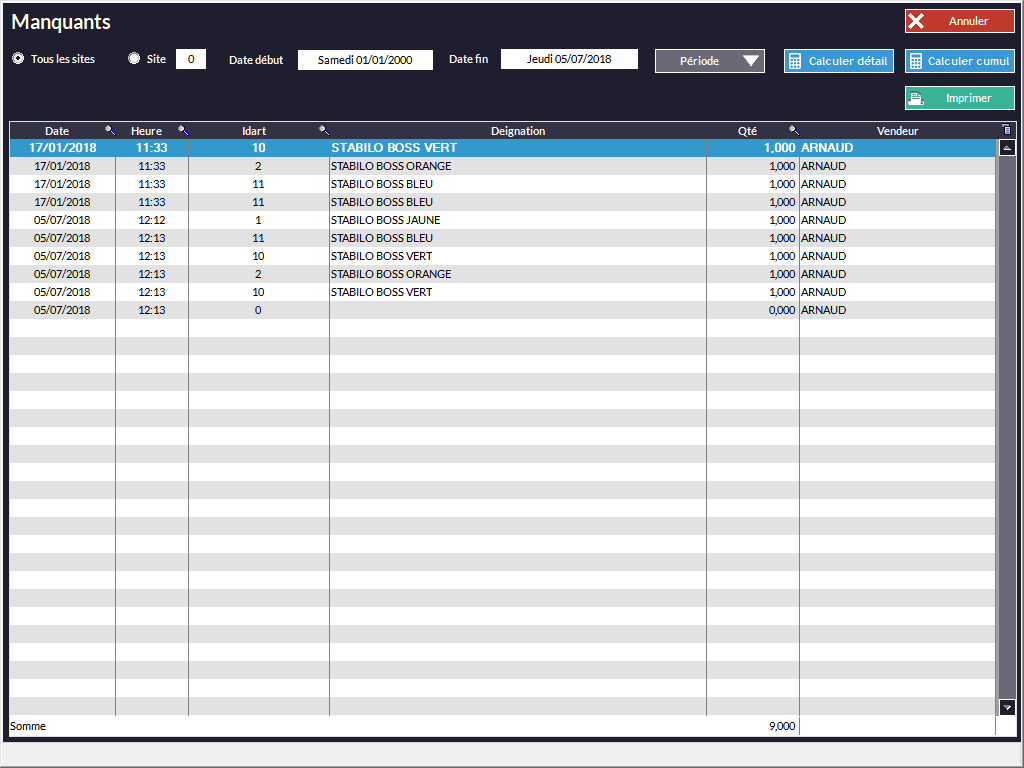Image resolution: width=1024 pixels, height=768 pixels.
Task: Click the search icon in Heure column header
Action: pos(183,130)
